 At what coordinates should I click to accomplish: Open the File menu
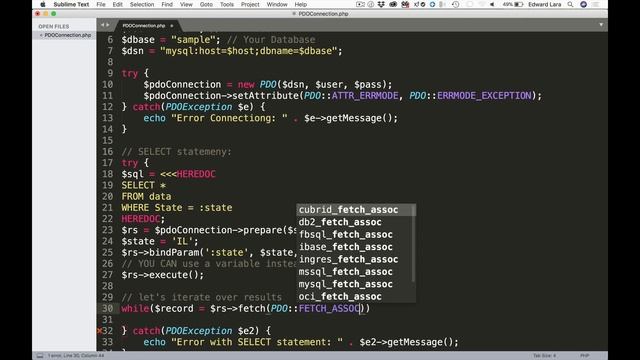click(x=101, y=4)
